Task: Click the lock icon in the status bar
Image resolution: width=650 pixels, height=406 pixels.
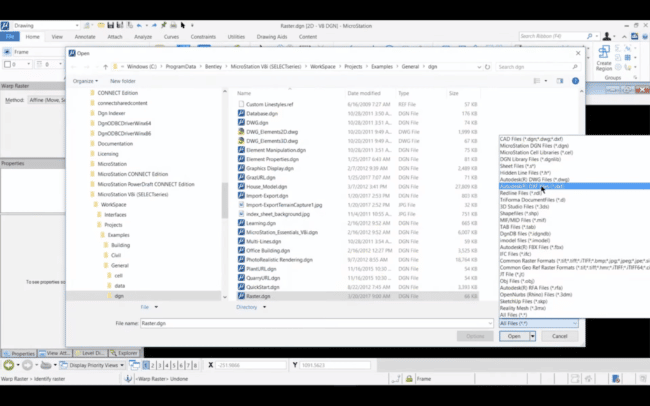Action: point(409,379)
